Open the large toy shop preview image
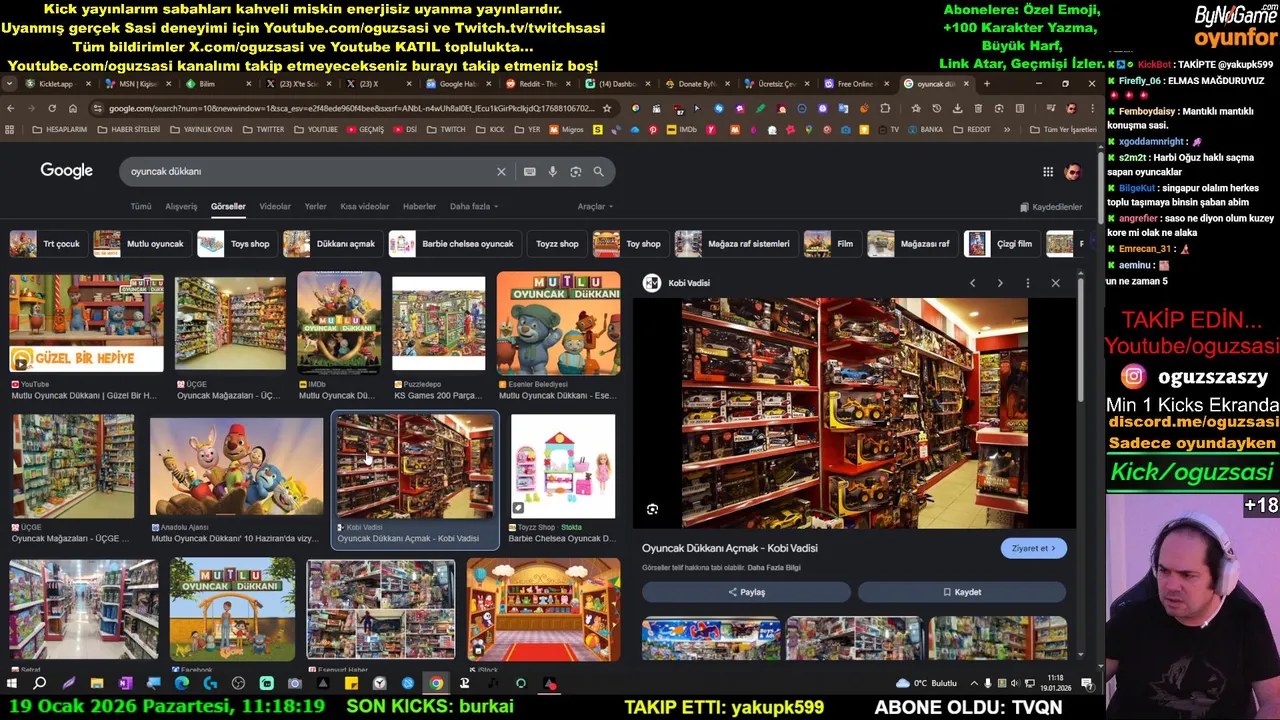Viewport: 1280px width, 720px height. (x=854, y=412)
